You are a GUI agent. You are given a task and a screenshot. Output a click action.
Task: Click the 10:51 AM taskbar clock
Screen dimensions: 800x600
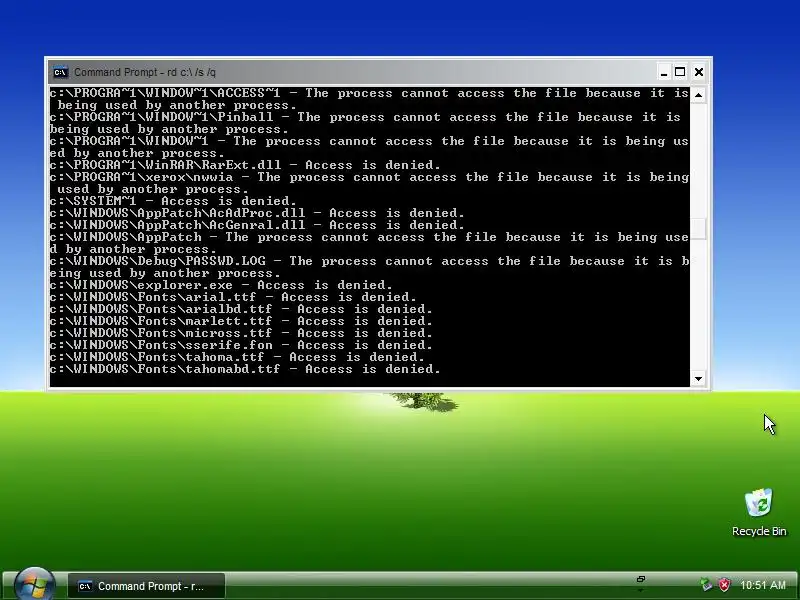pos(763,585)
